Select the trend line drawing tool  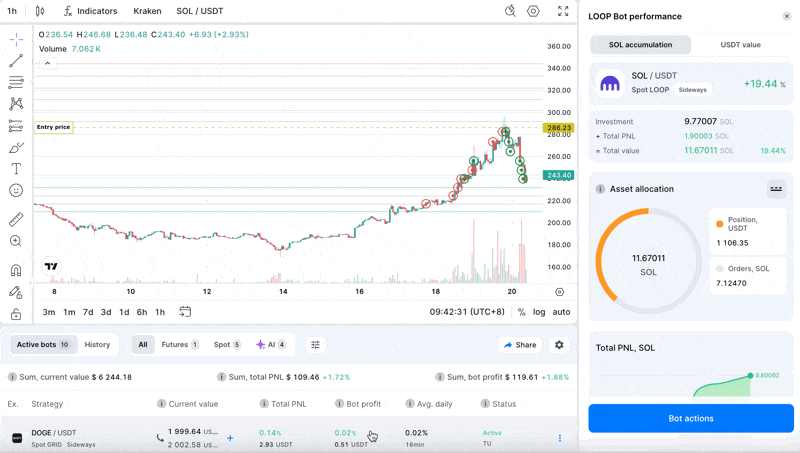(16, 61)
